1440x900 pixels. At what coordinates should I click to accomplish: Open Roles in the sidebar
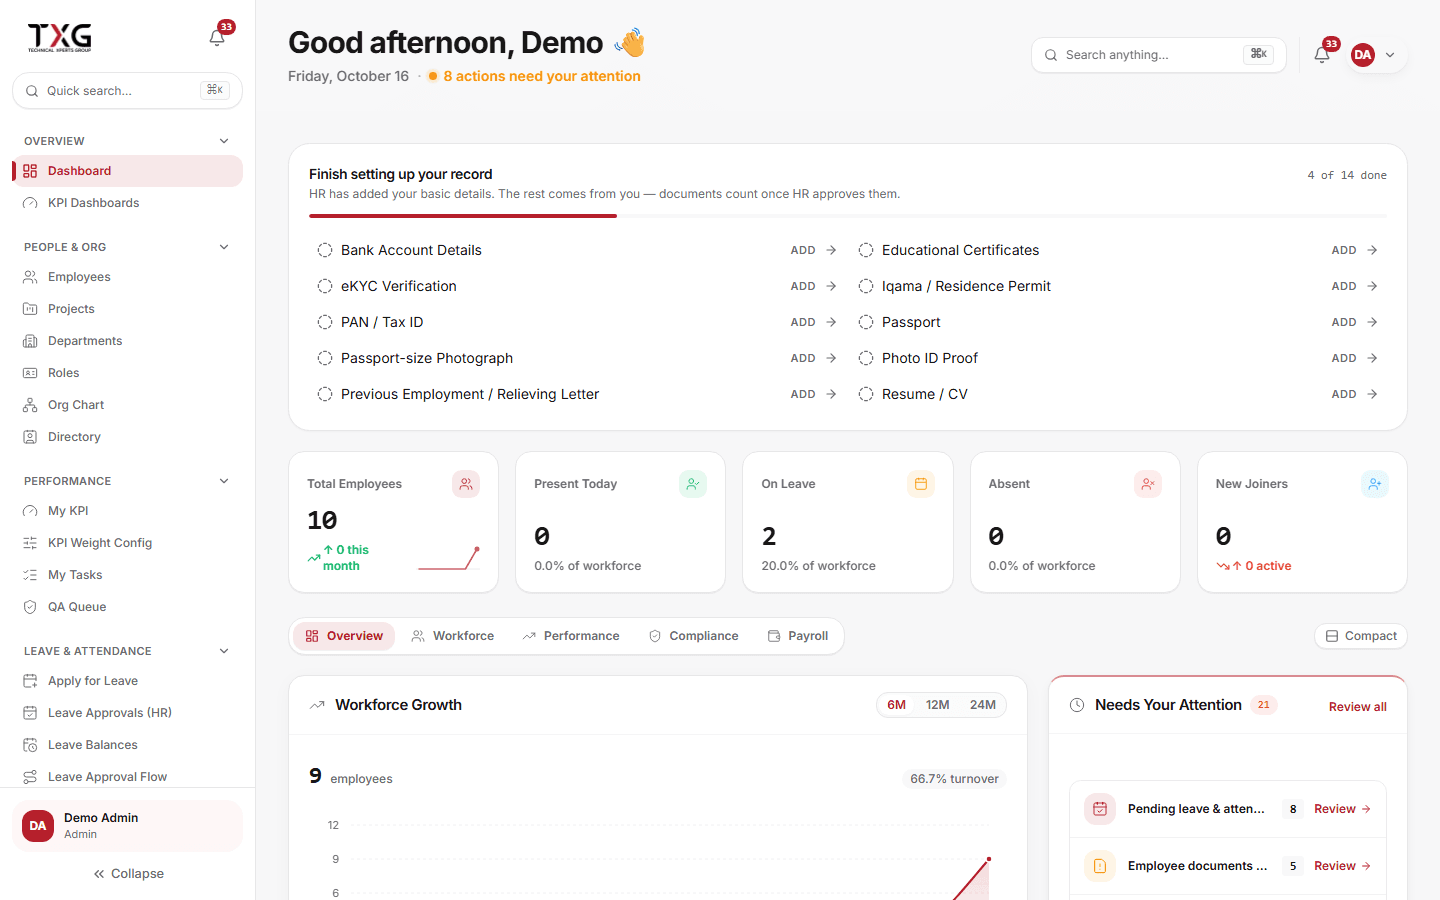click(x=127, y=373)
